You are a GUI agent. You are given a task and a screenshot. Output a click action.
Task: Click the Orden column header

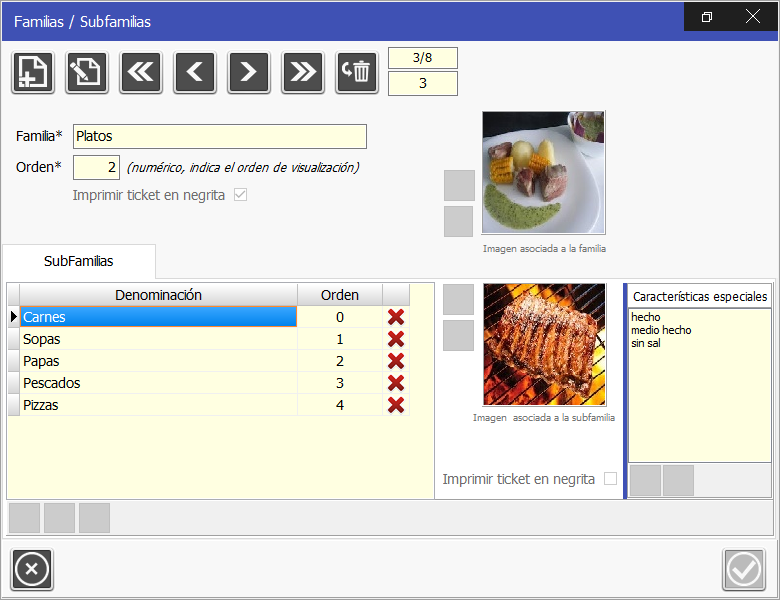click(340, 295)
